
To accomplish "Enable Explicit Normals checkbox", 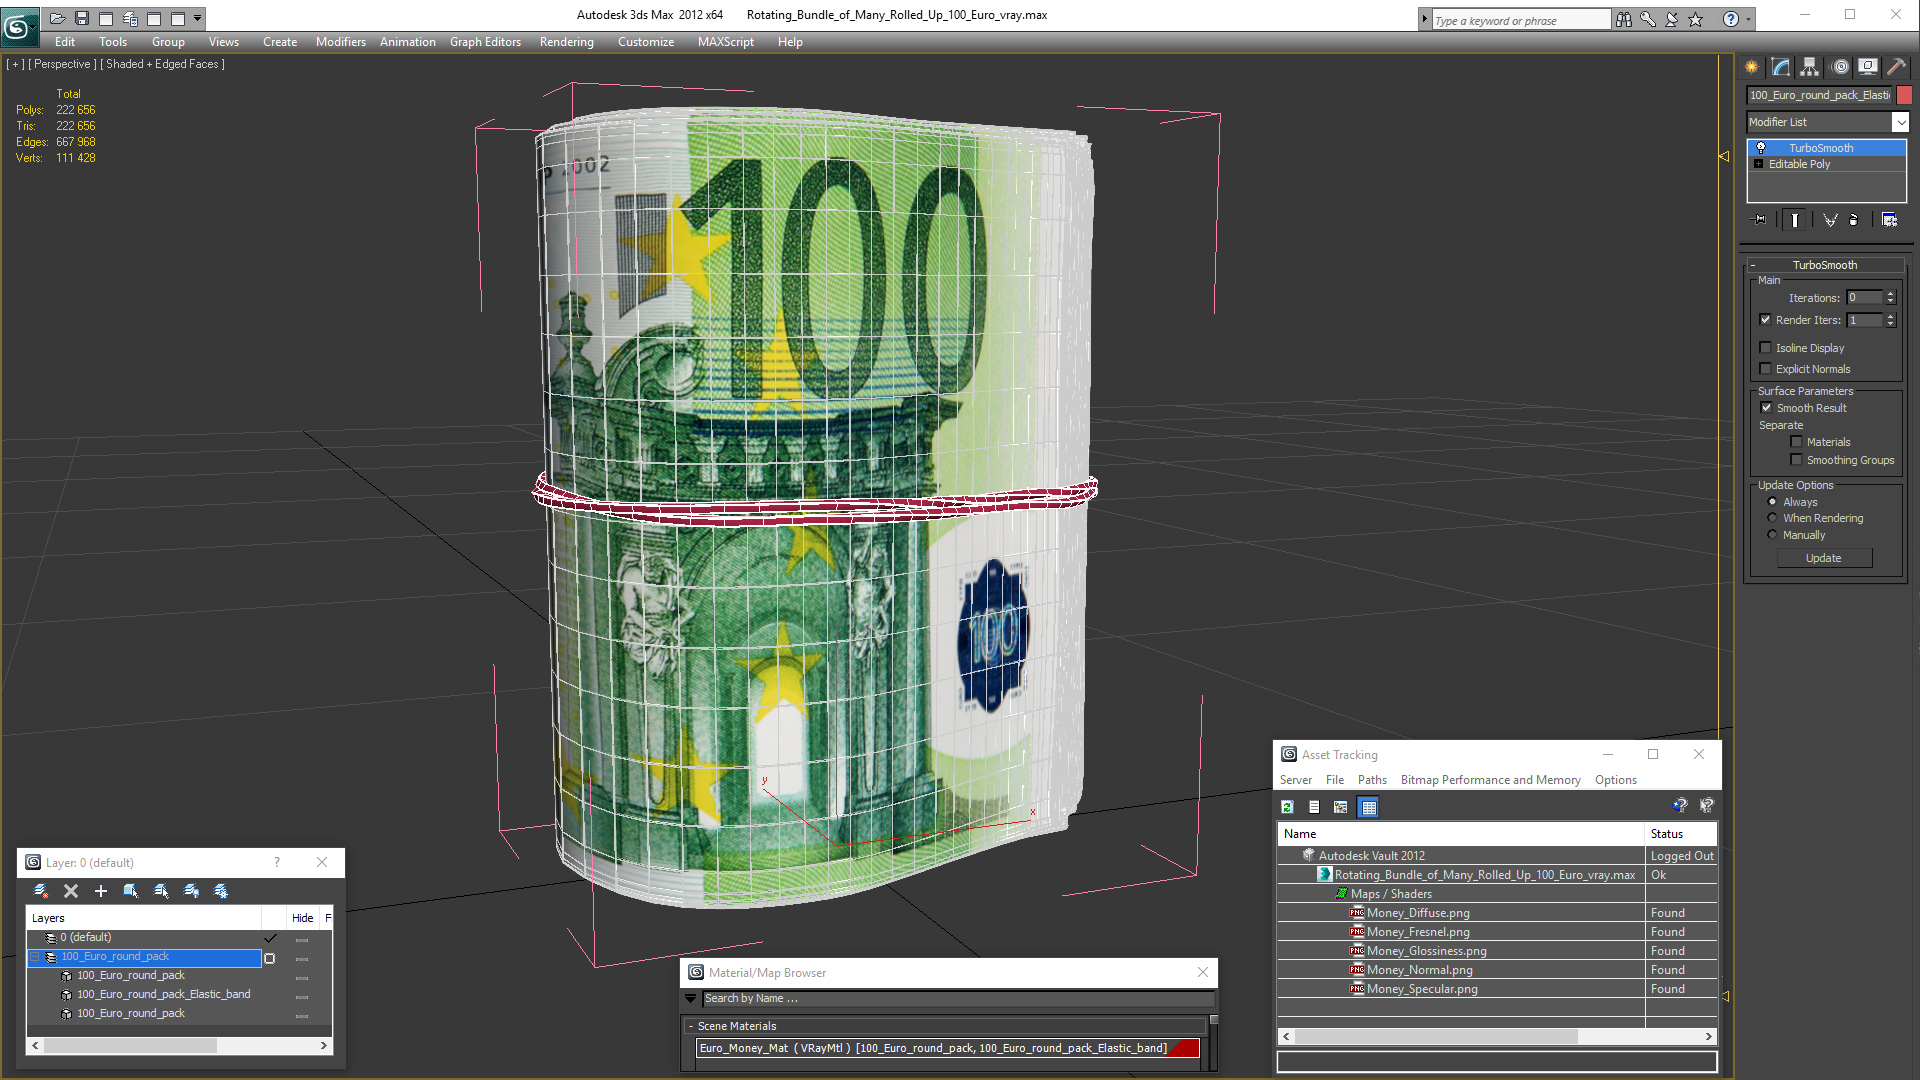I will pyautogui.click(x=1765, y=369).
